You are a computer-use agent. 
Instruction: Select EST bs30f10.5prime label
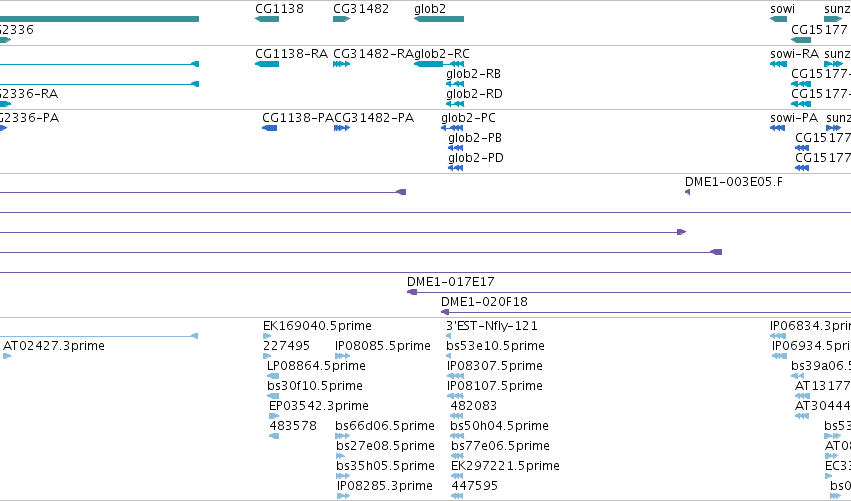tap(315, 386)
